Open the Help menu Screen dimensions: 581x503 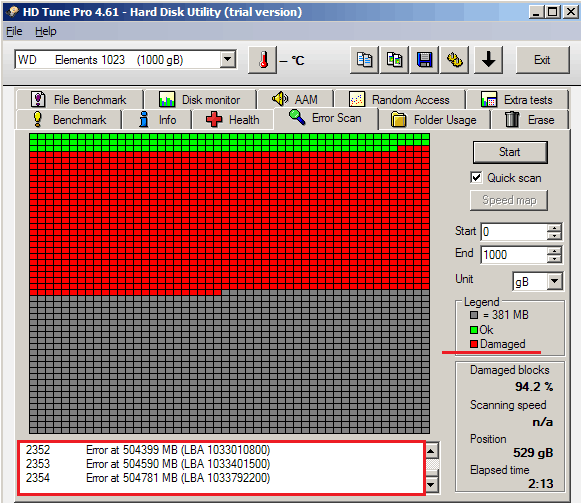(x=46, y=32)
